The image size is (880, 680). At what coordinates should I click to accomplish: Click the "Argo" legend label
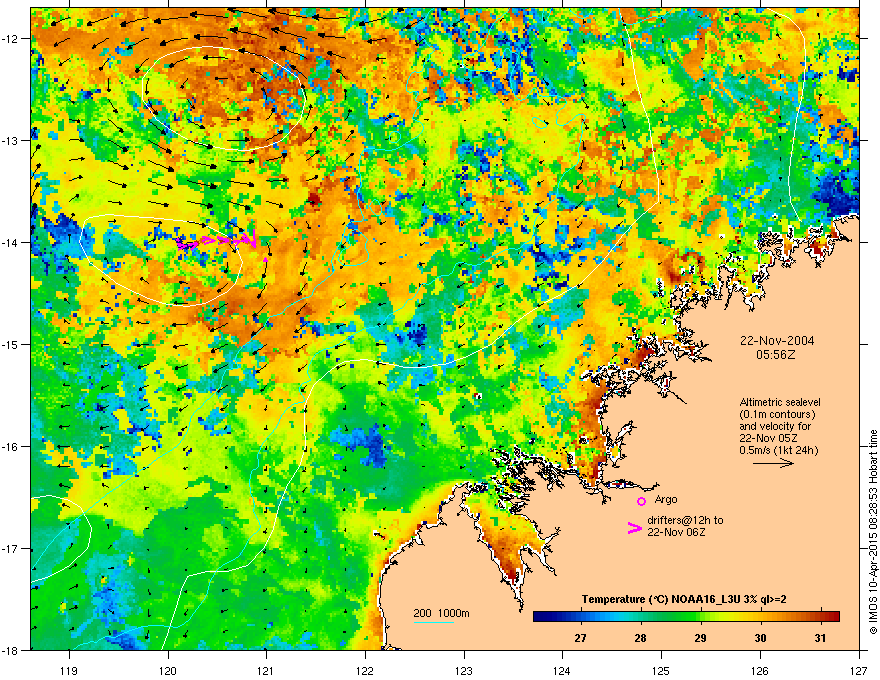click(666, 499)
